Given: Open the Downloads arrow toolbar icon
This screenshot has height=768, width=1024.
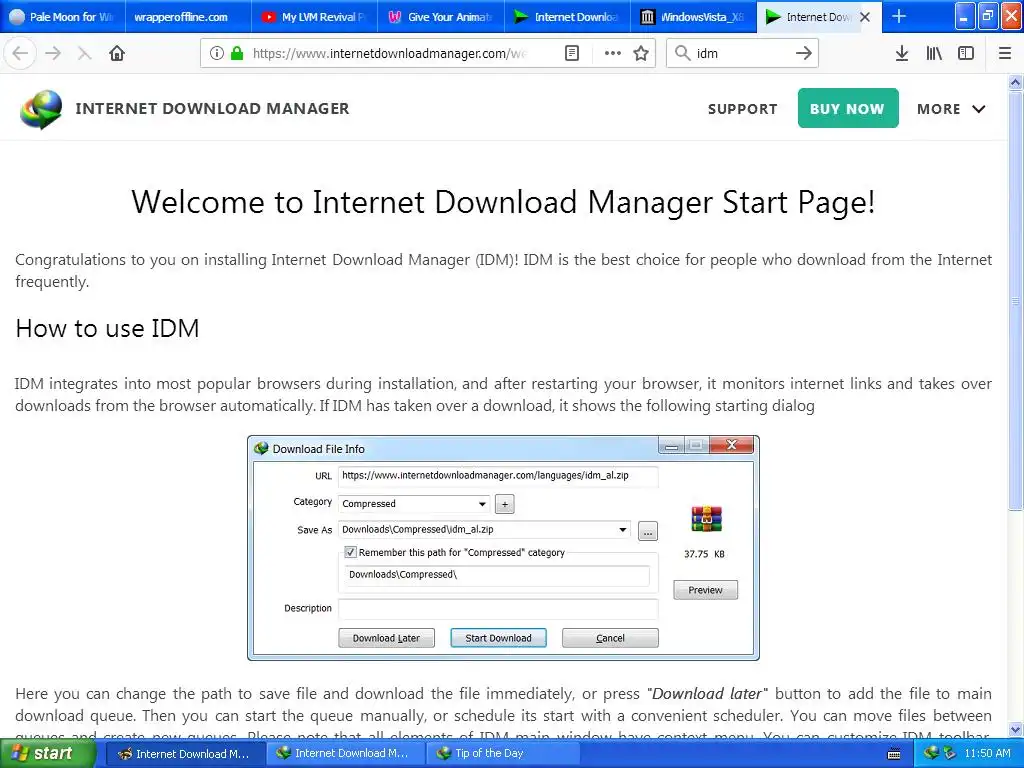Looking at the screenshot, I should point(902,53).
